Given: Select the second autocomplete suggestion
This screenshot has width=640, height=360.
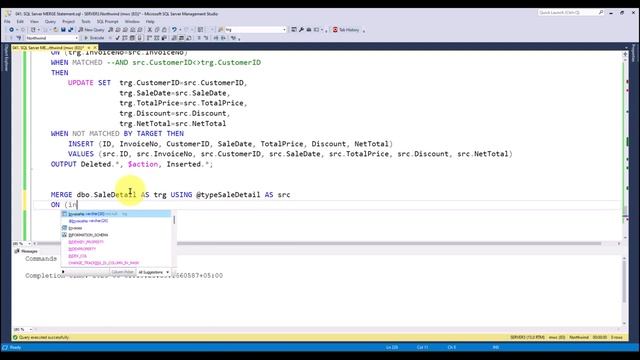Looking at the screenshot, I should (116, 221).
